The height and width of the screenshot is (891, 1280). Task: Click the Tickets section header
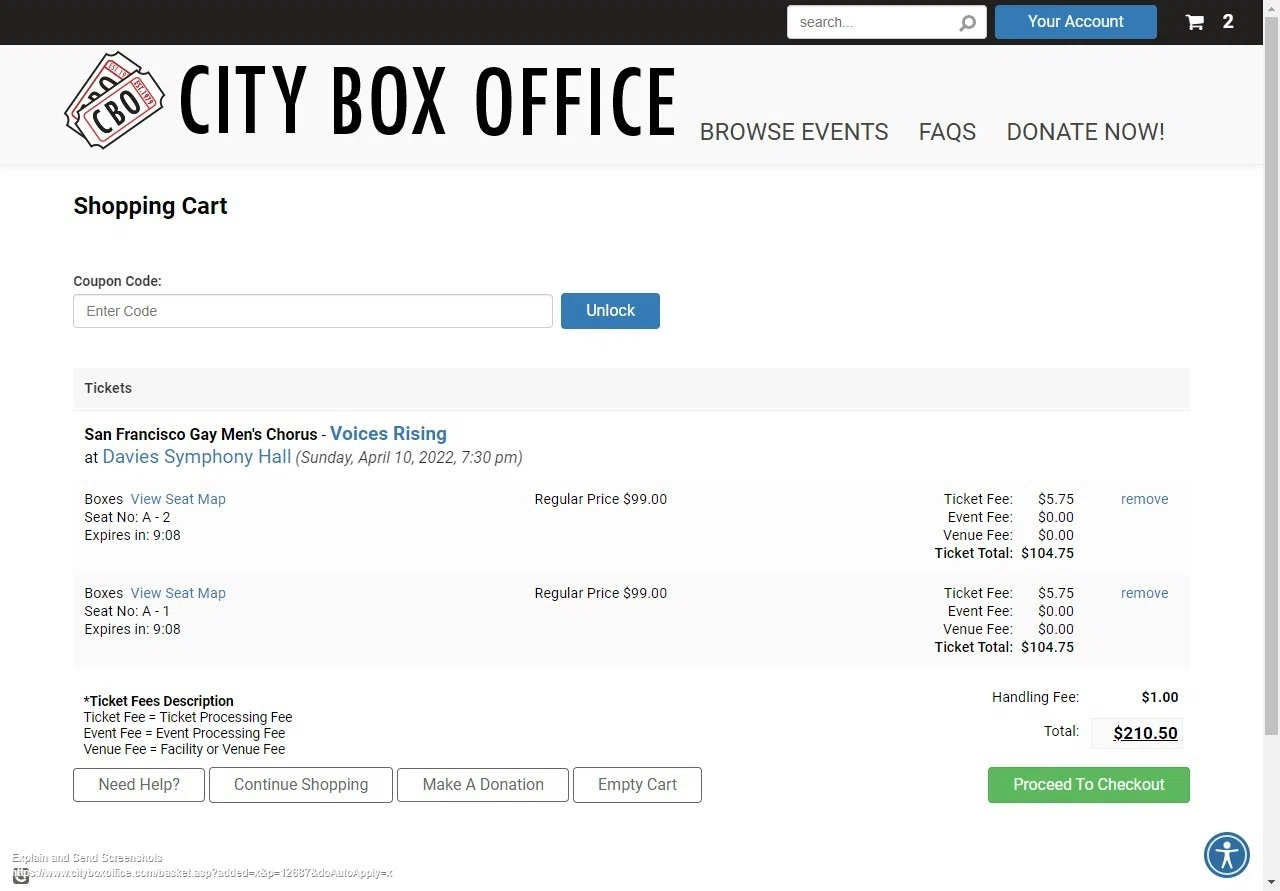(631, 388)
